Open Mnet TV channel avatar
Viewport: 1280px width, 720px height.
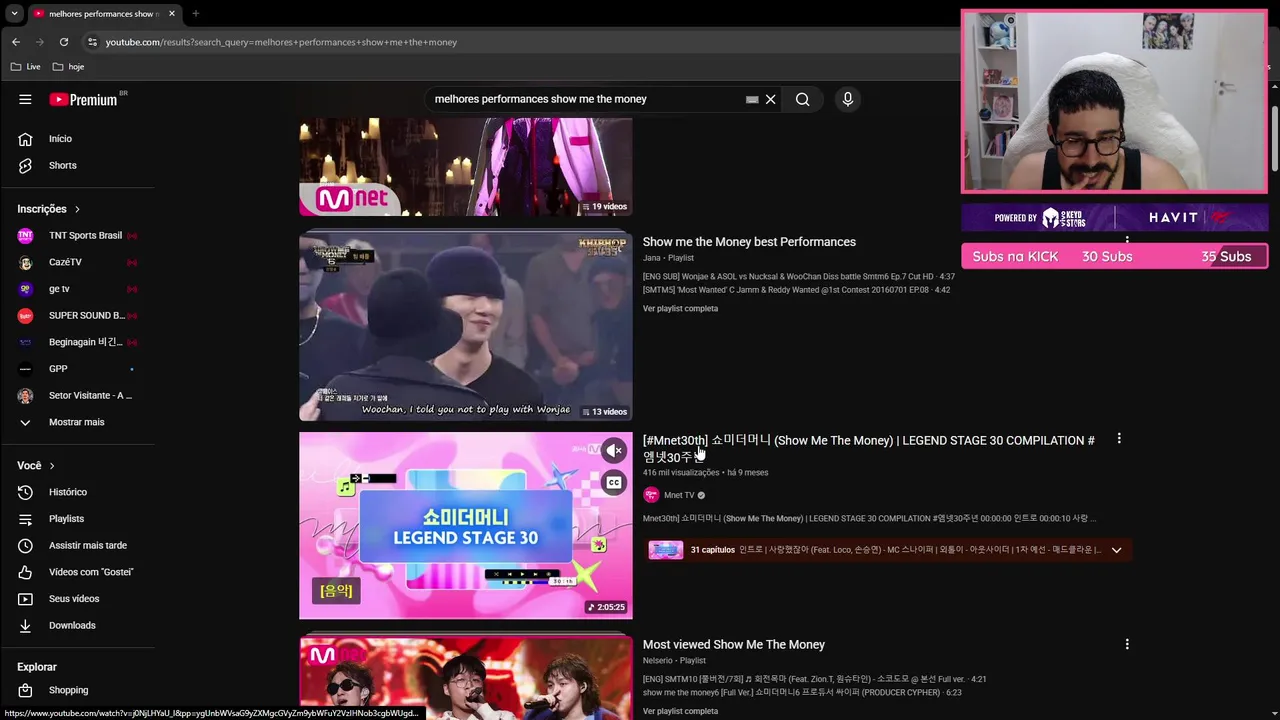[651, 495]
